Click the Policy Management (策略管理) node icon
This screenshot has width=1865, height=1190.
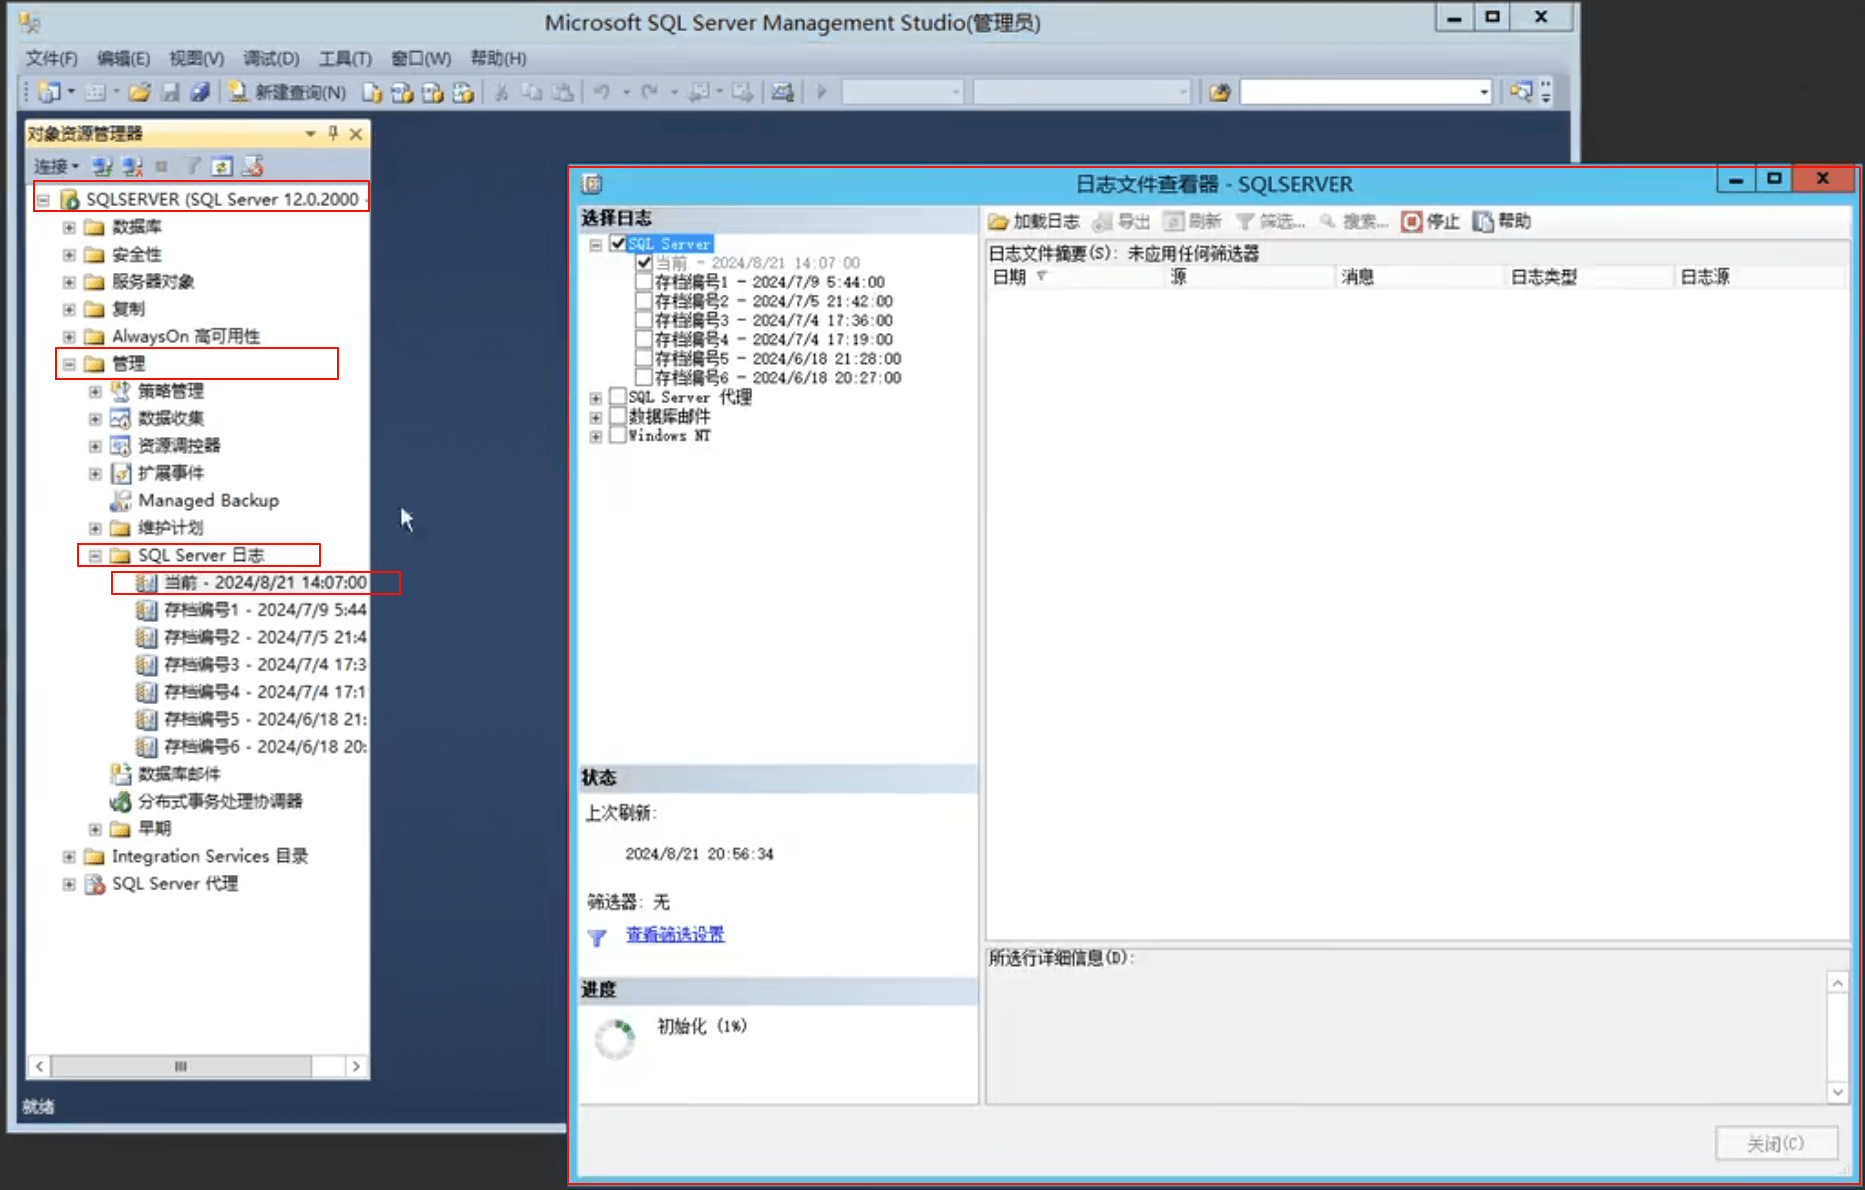[x=120, y=391]
